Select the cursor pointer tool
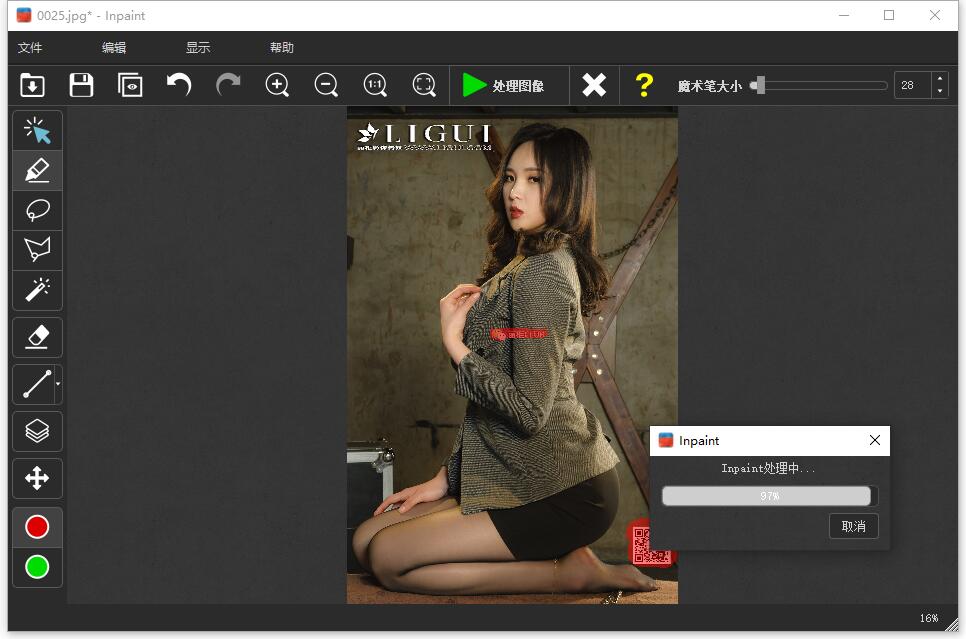 coord(37,130)
